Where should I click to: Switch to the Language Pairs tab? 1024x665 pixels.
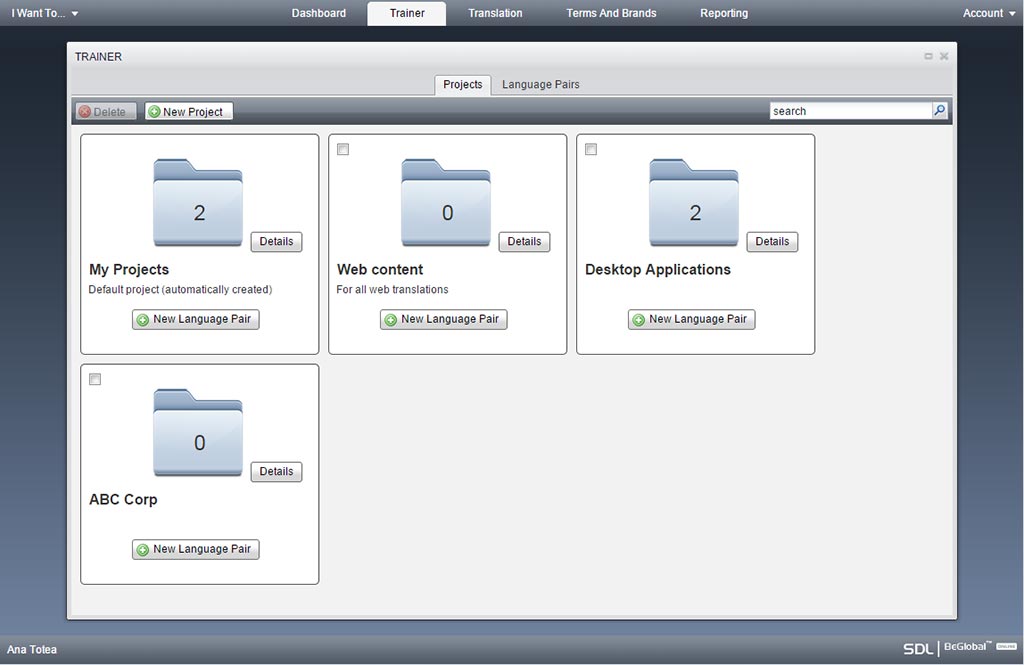pos(540,85)
